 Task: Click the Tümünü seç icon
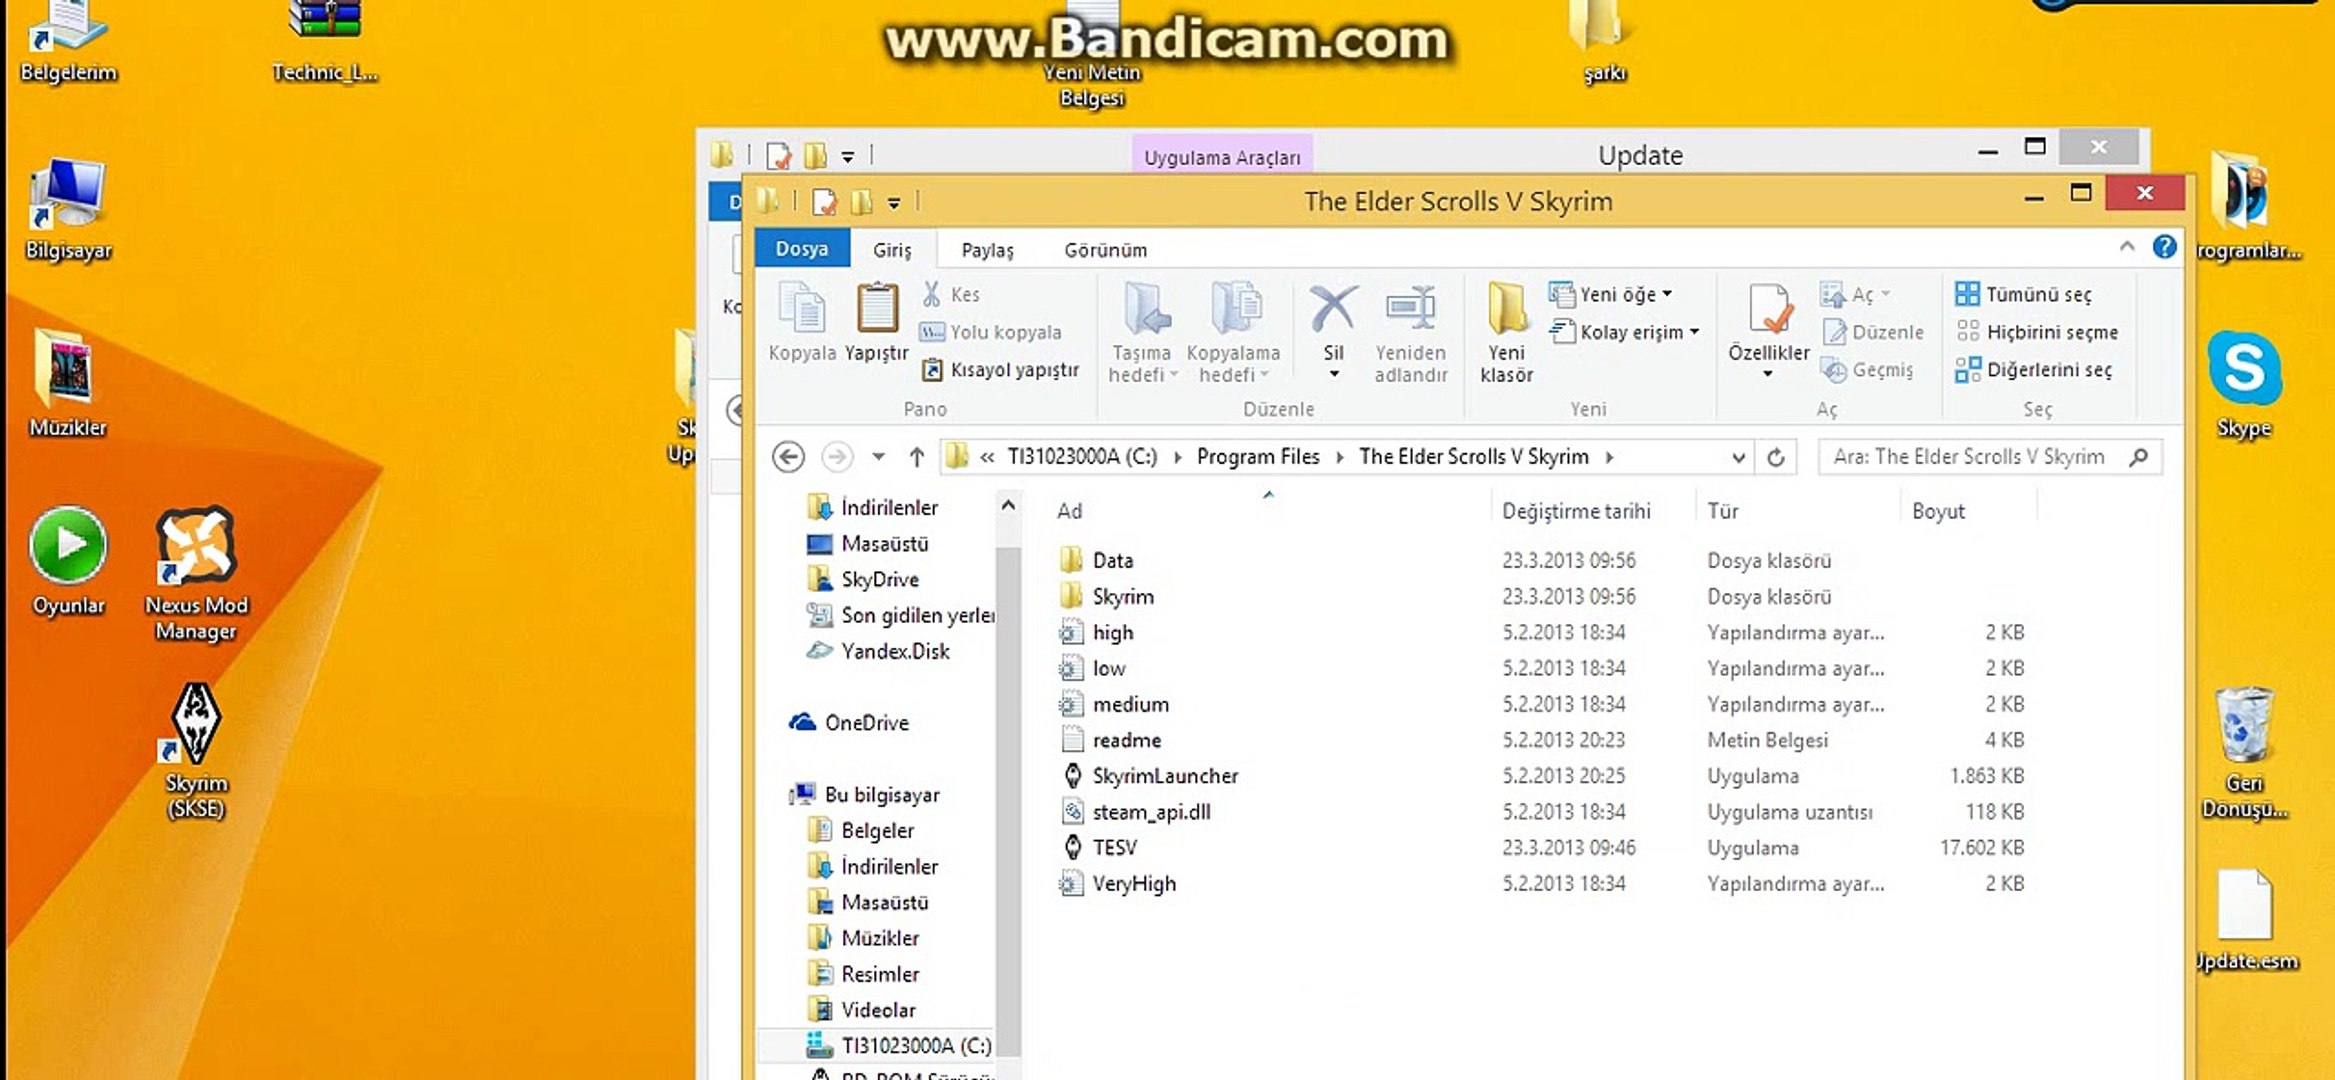click(x=1967, y=294)
